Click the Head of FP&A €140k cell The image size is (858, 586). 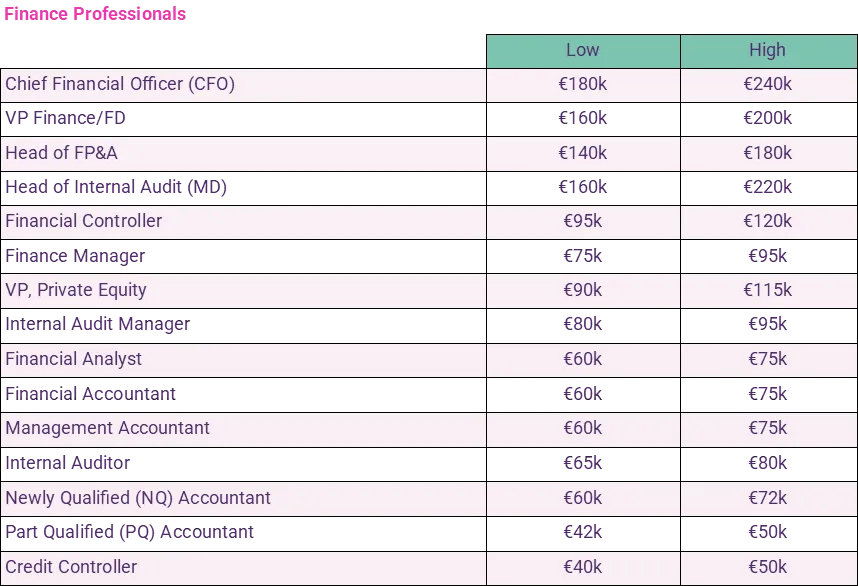[582, 153]
